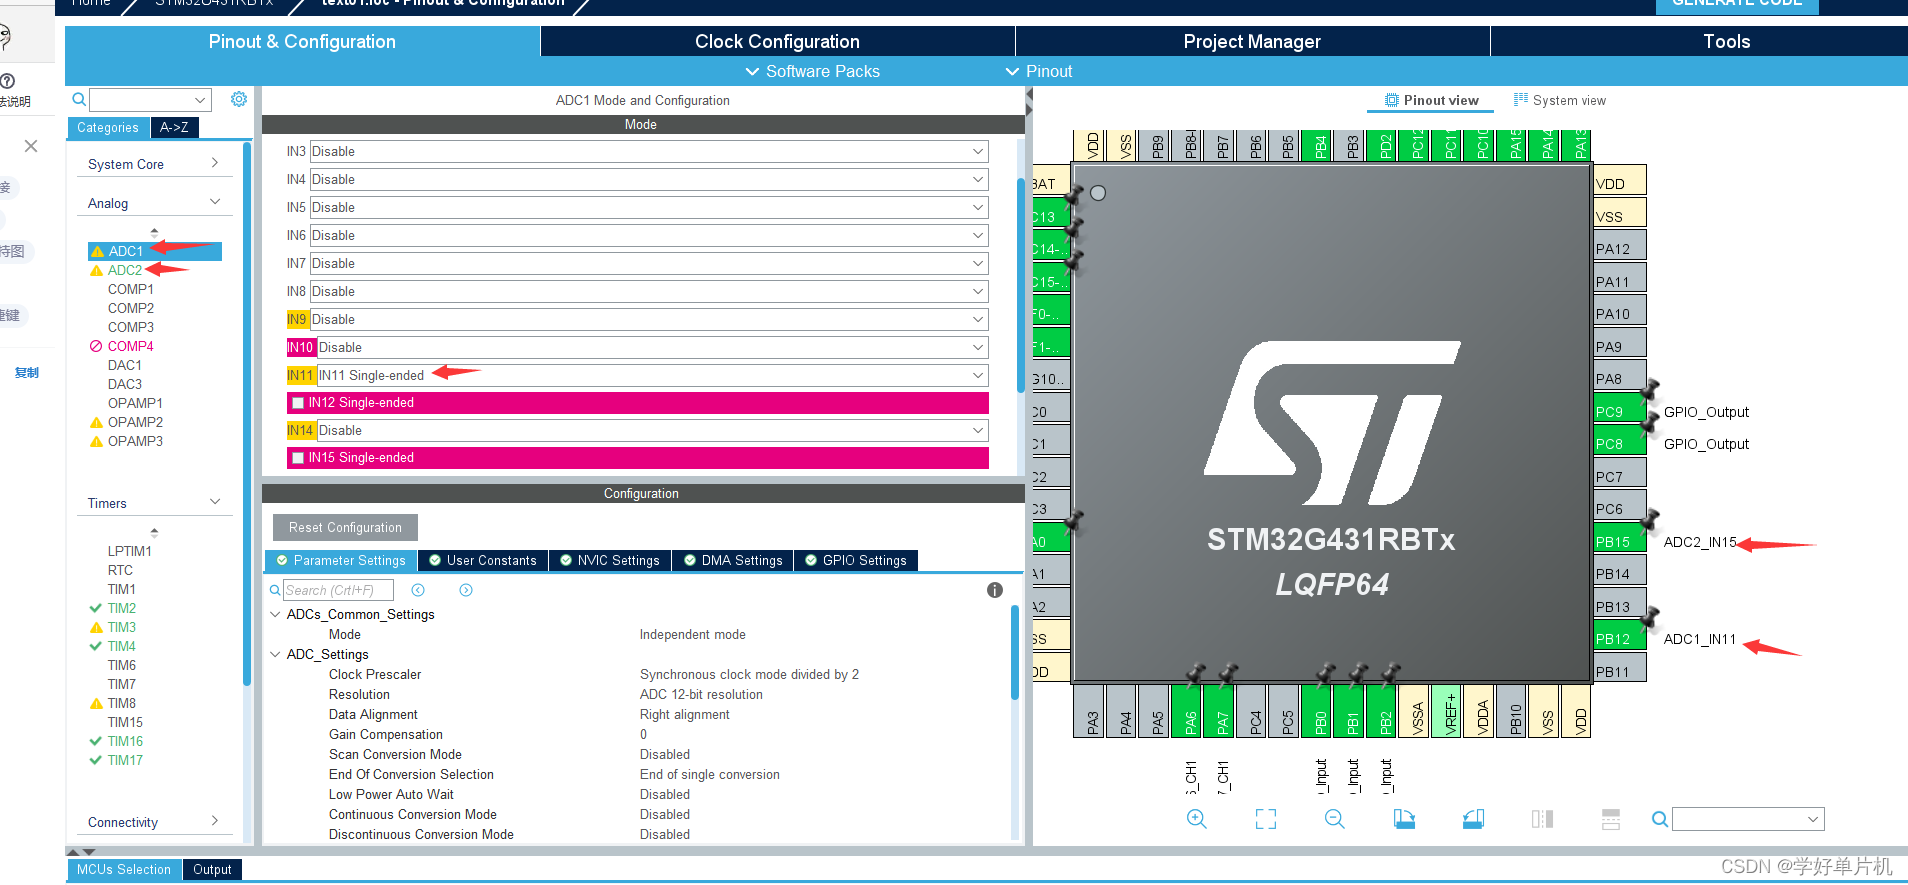Select COMP4 in the Analog list
Viewport: 1908px width, 885px height.
click(x=130, y=346)
